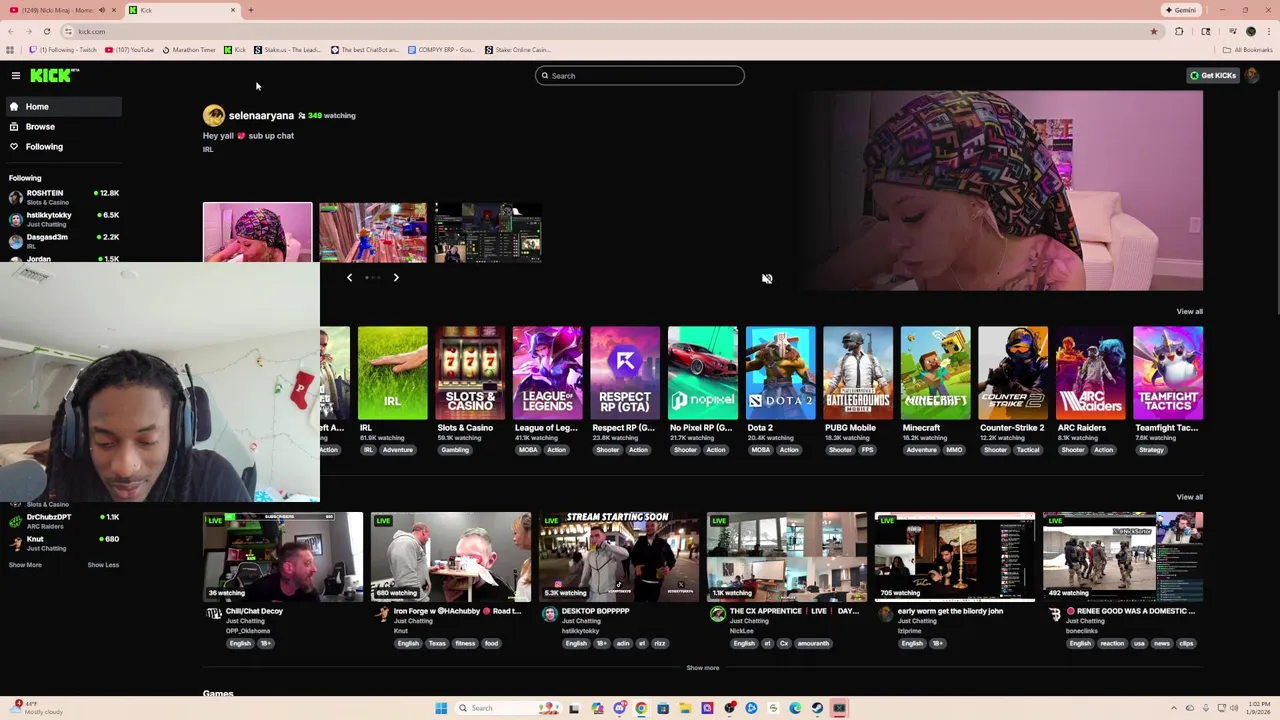Select the second featured stream thumbnail
The width and height of the screenshot is (1280, 720).
(373, 233)
